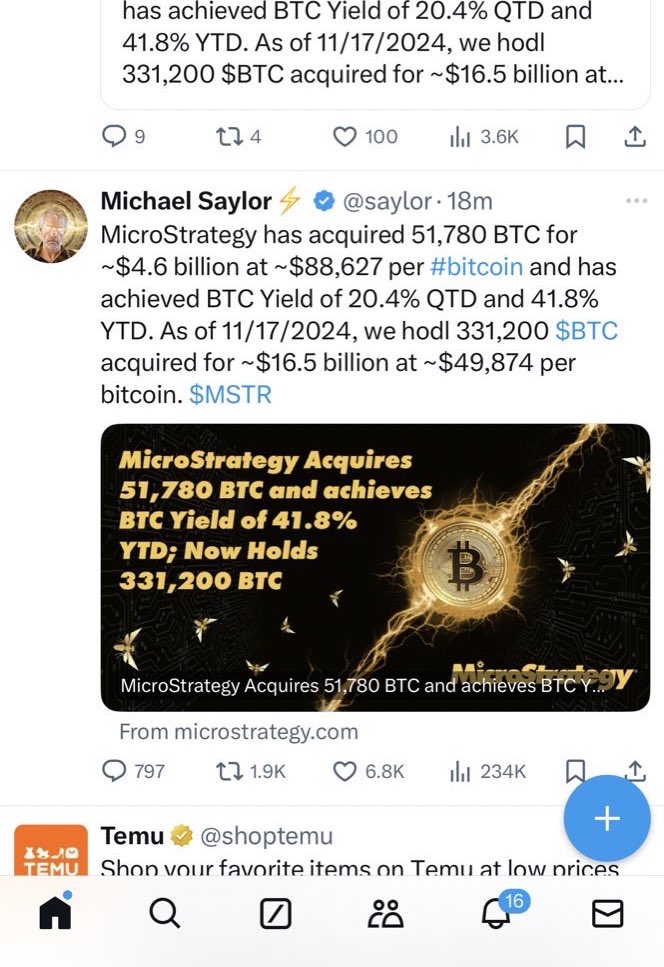Open the $MSTR cashtag link
This screenshot has width=664, height=967.
pos(230,395)
